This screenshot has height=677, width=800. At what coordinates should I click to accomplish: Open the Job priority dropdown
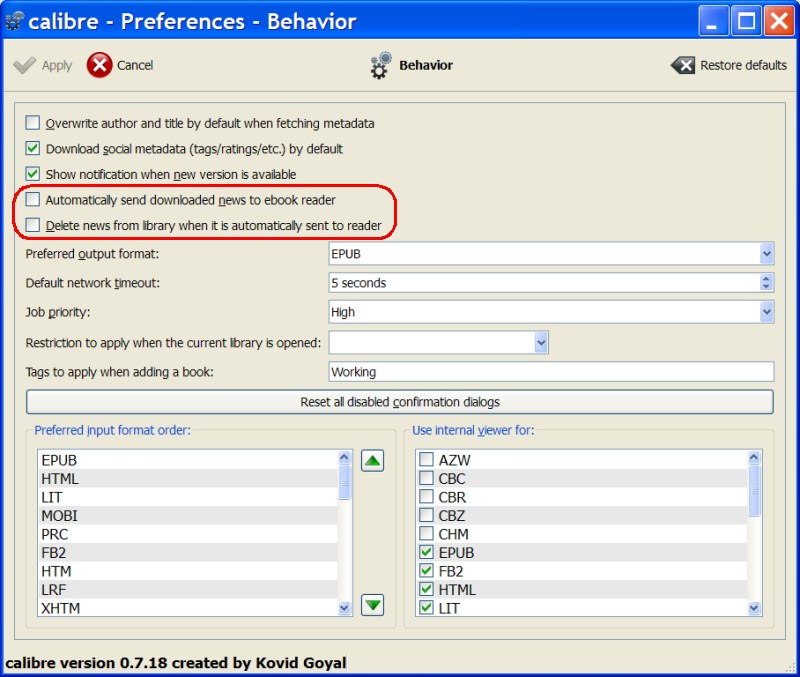click(x=766, y=312)
